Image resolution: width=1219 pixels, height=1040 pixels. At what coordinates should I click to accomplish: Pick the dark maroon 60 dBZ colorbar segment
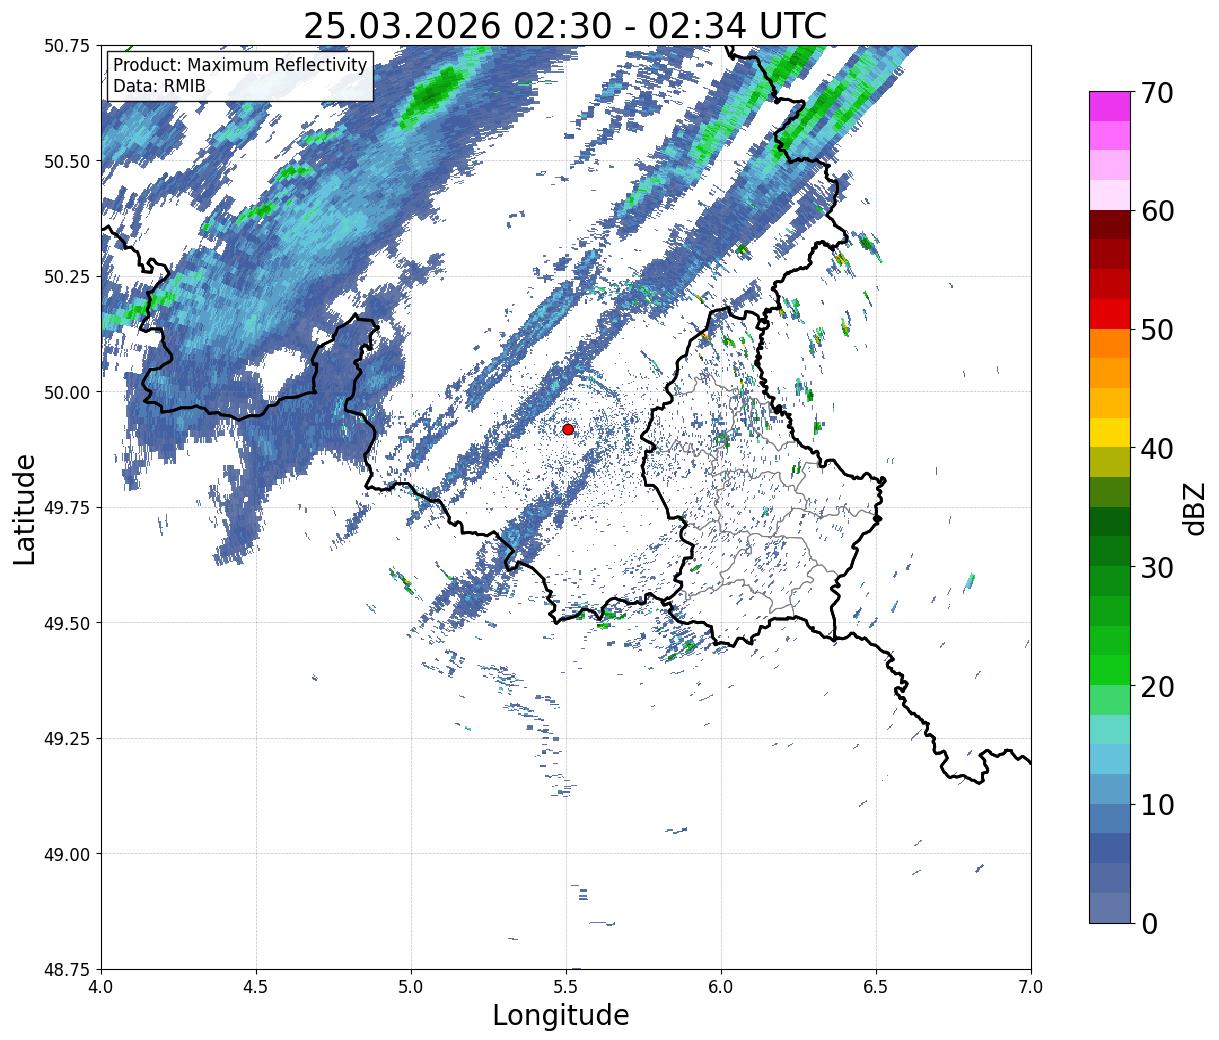coord(1110,225)
